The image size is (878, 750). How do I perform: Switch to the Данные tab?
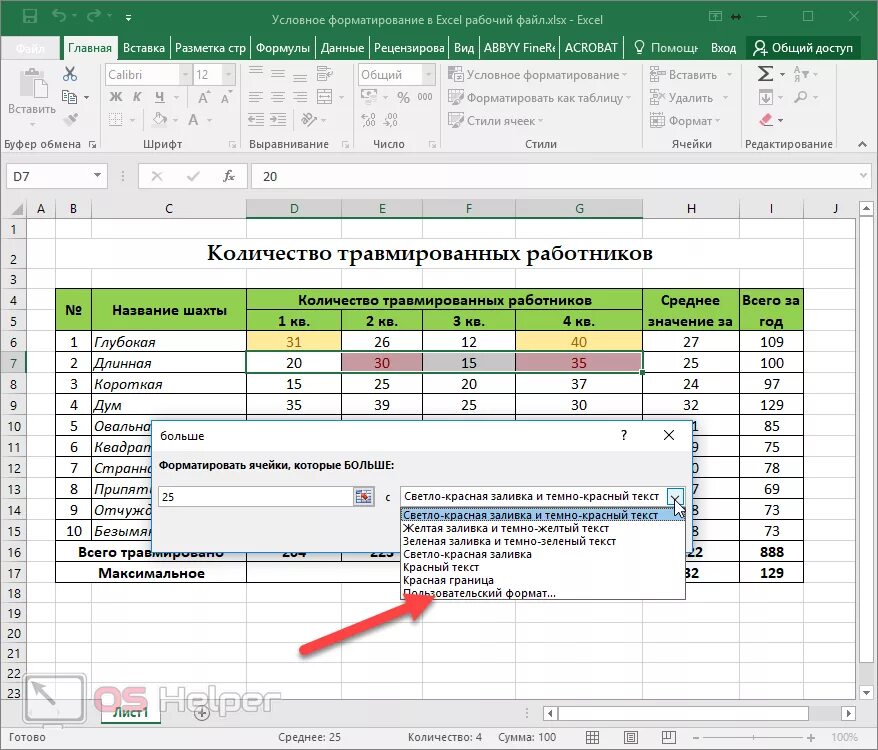(342, 48)
